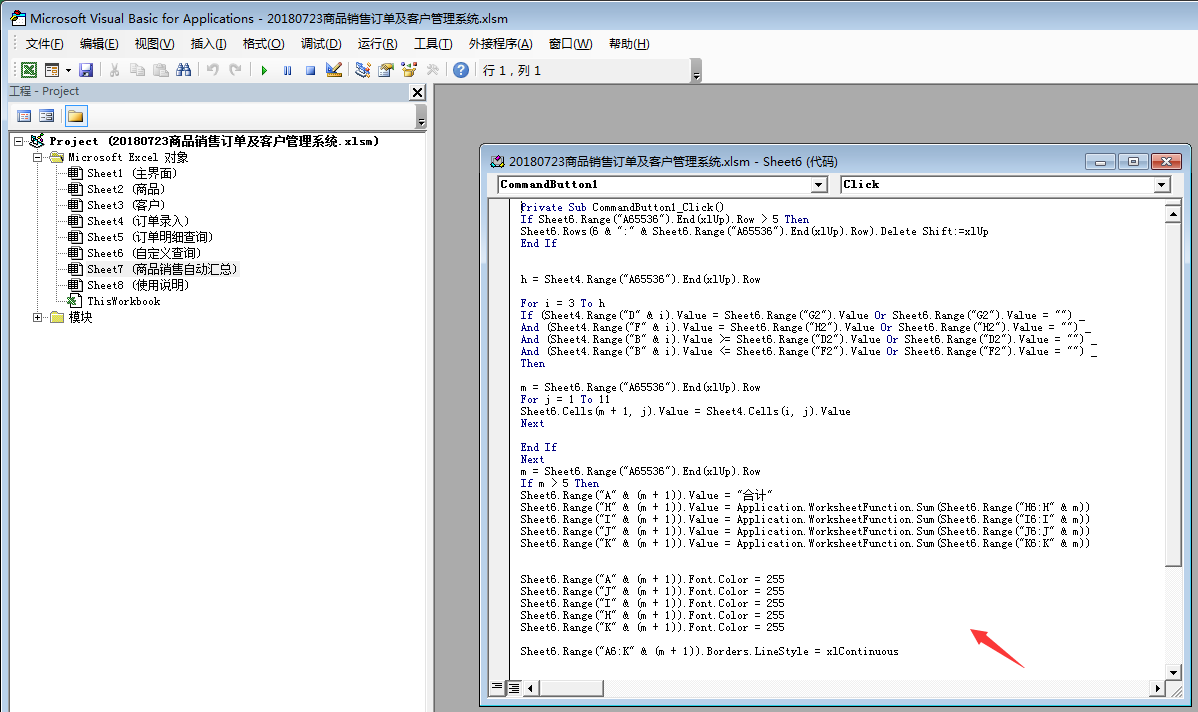Open the CommandButton1 object dropdown
This screenshot has width=1198, height=712.
pyautogui.click(x=818, y=185)
